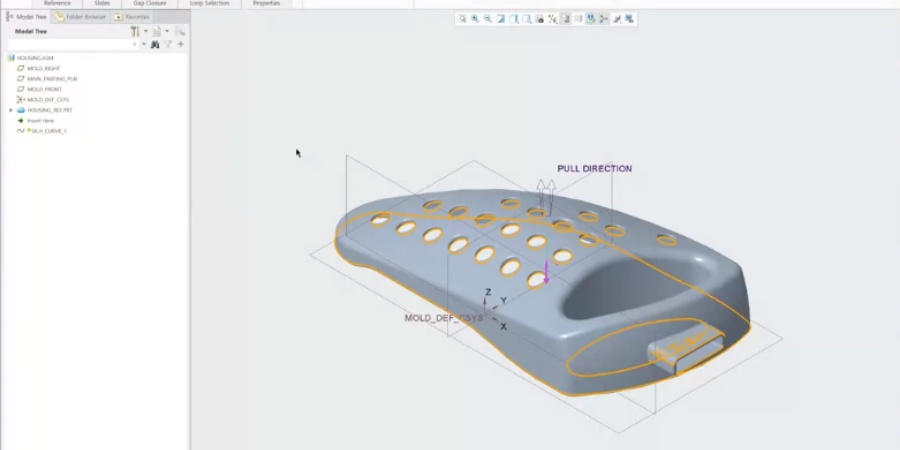Screen dimensions: 900x450
Task: Open the Favorites tab
Action: click(133, 17)
